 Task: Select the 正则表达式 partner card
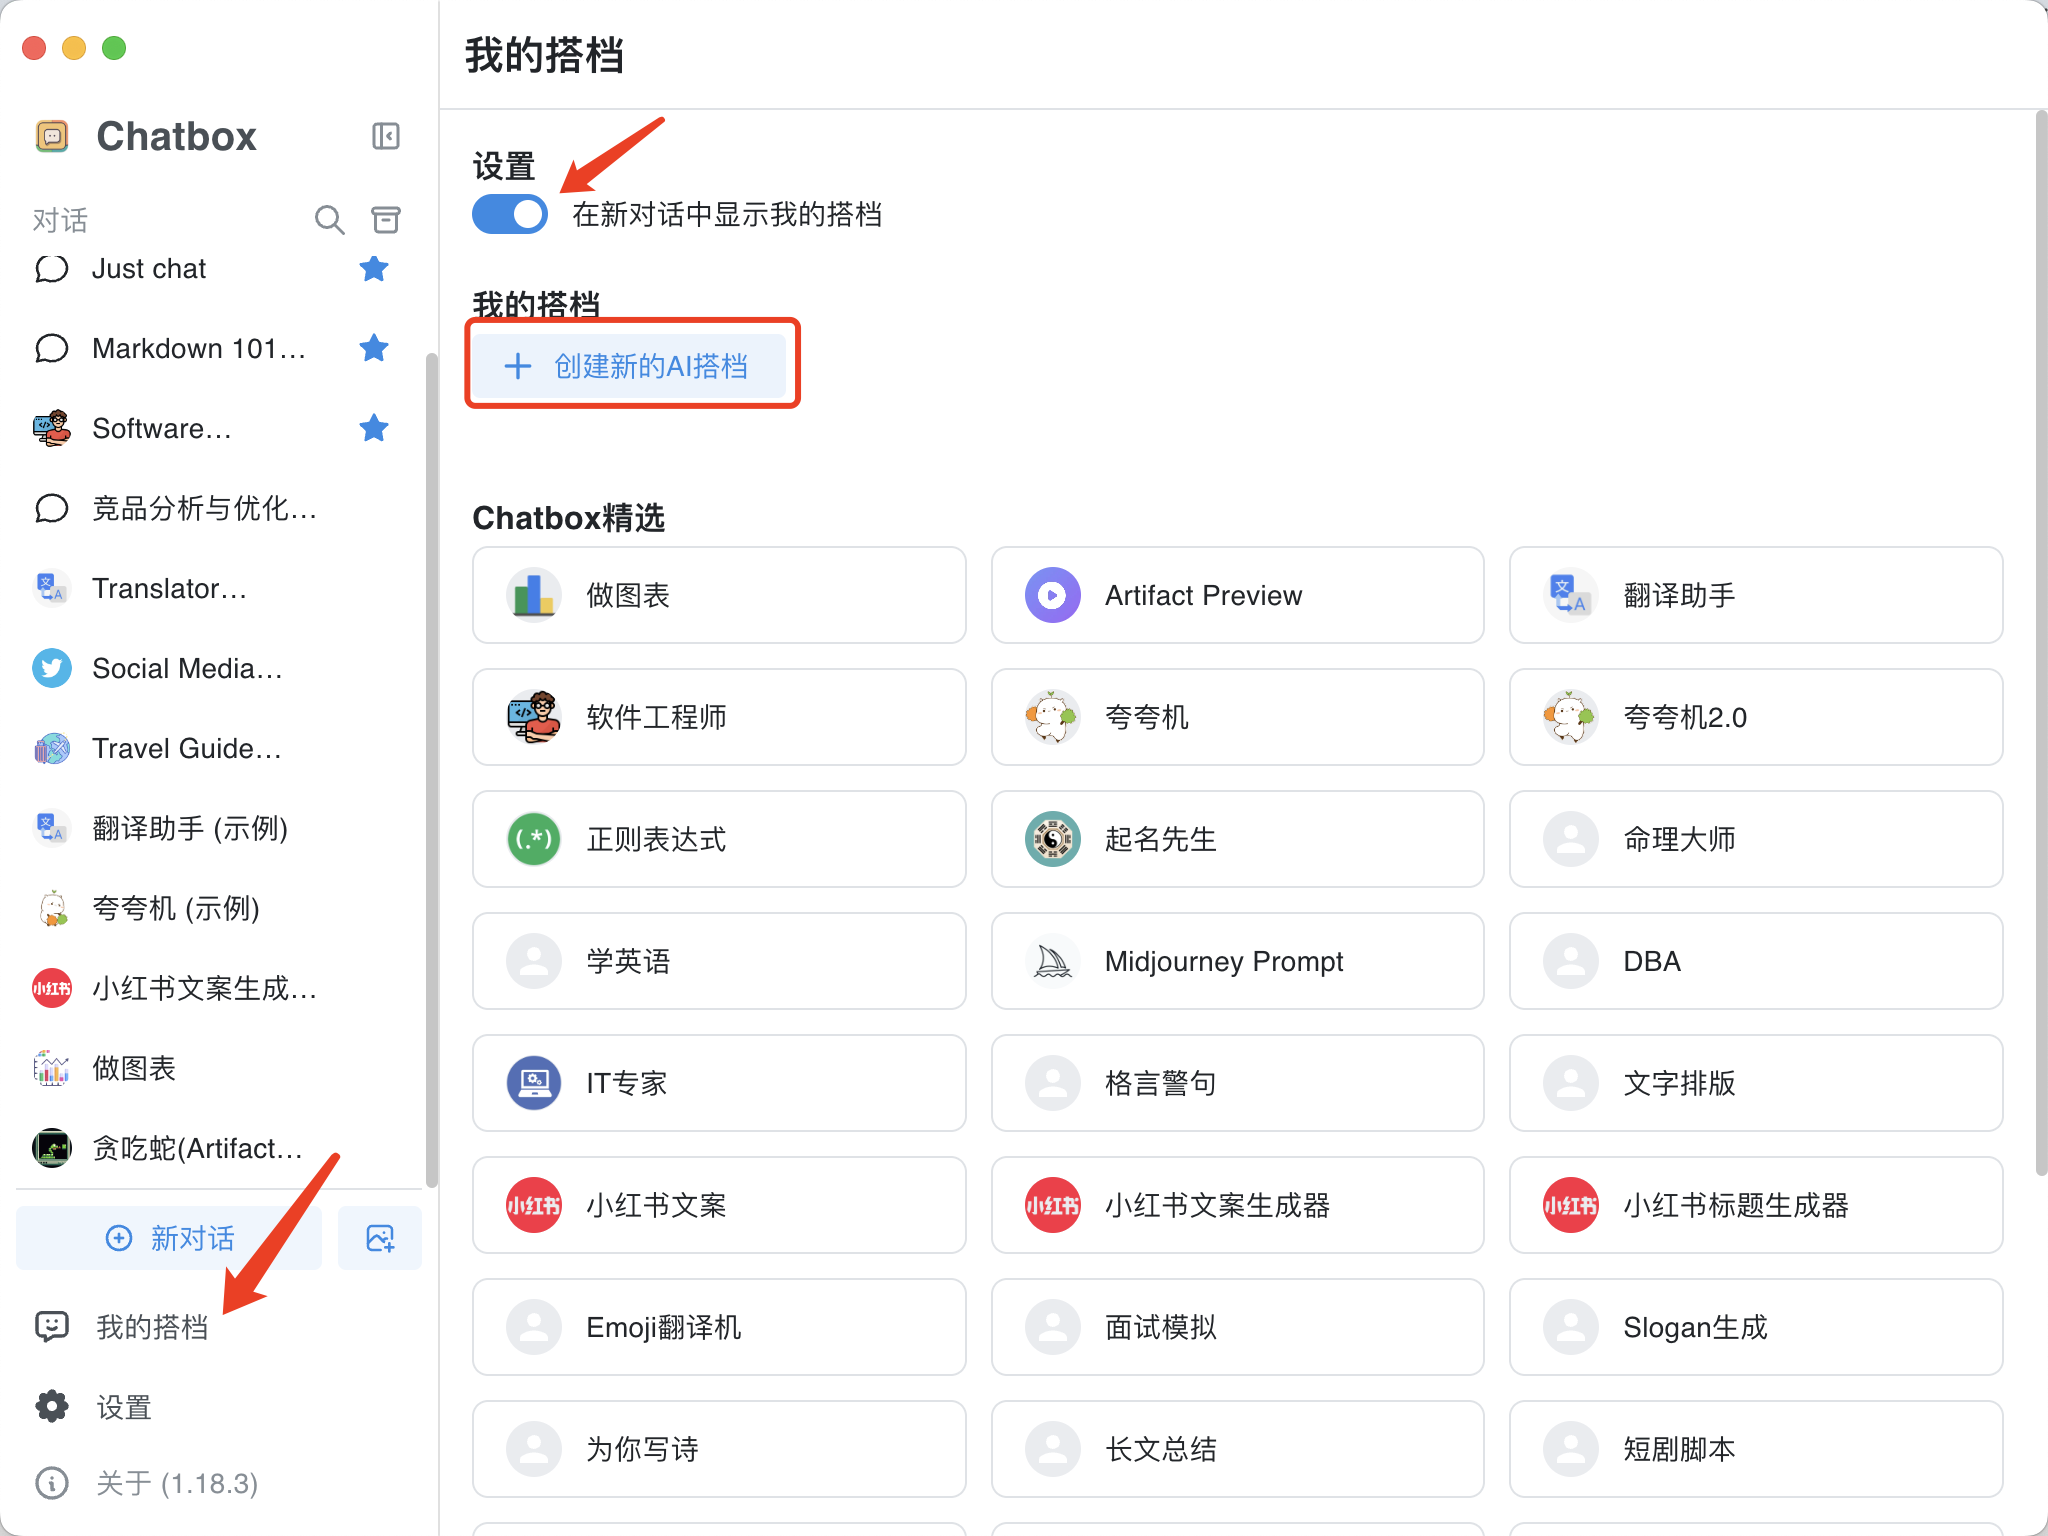tap(719, 839)
